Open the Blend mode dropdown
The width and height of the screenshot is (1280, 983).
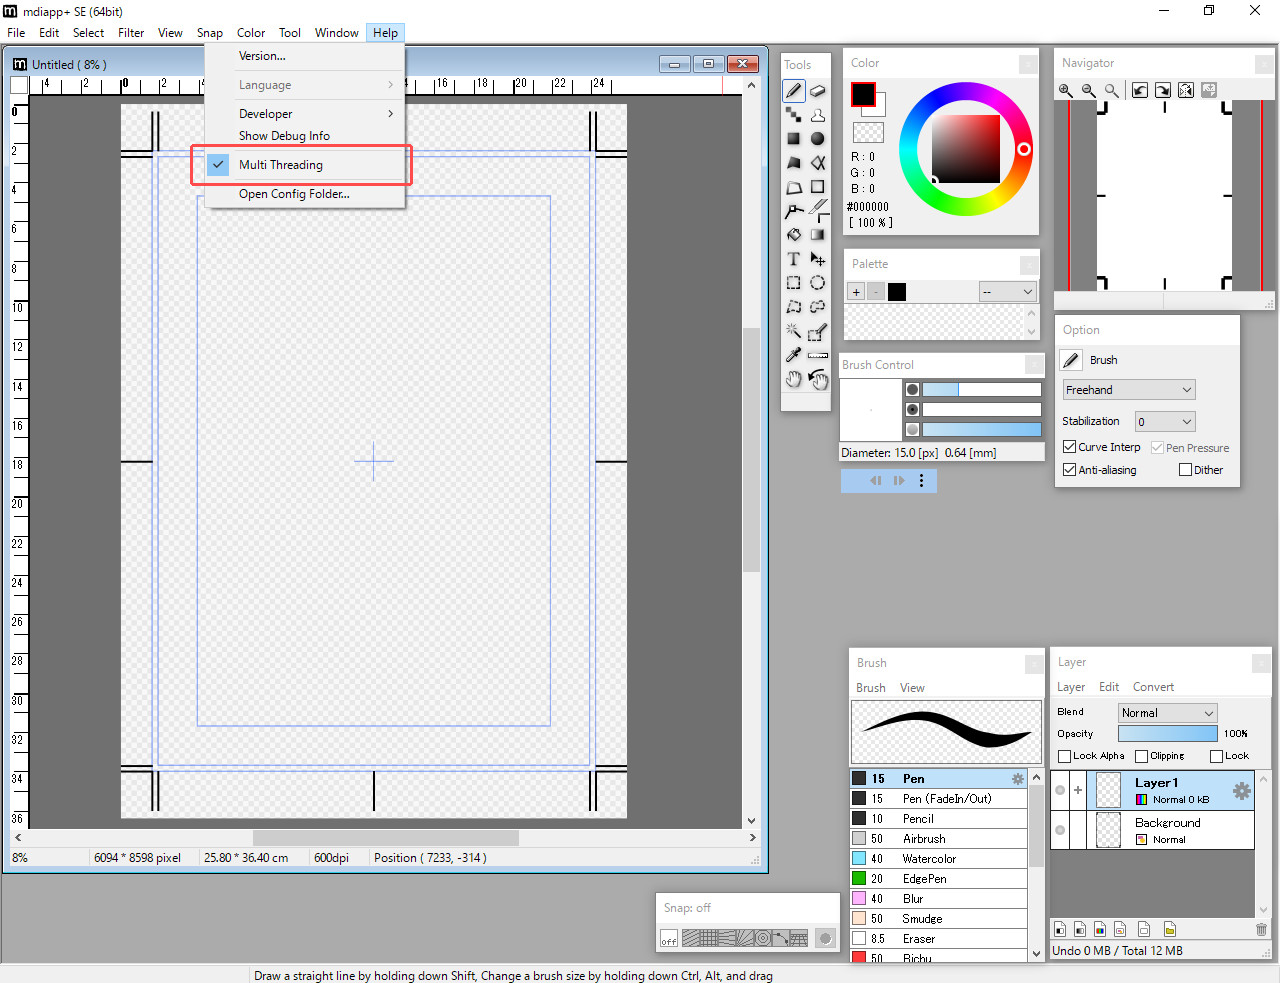(1167, 712)
